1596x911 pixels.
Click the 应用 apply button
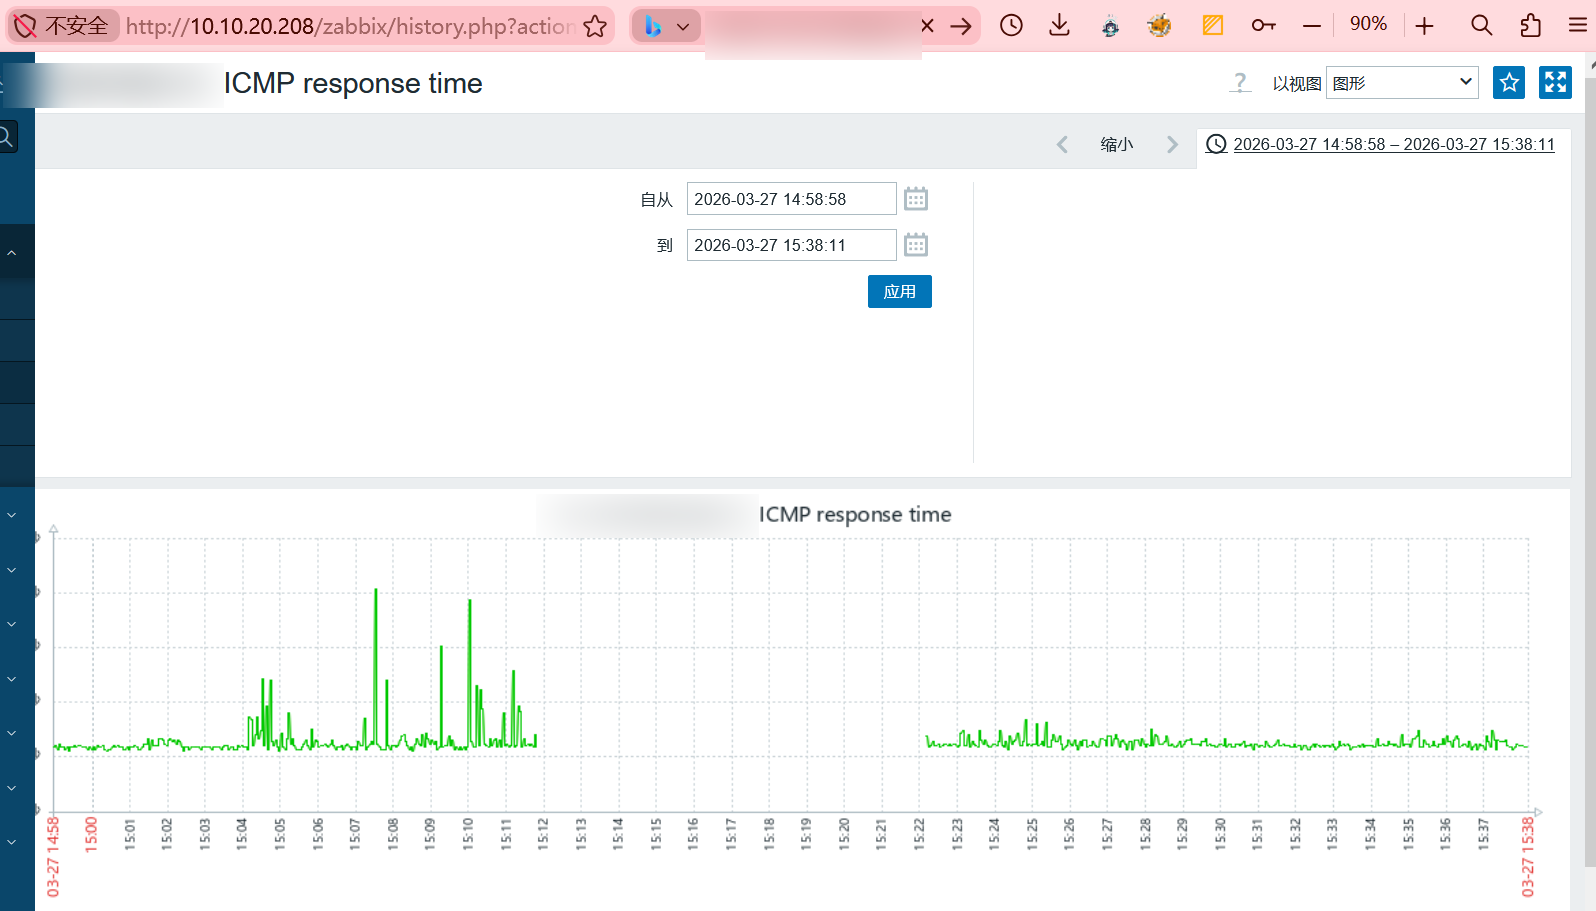point(899,292)
